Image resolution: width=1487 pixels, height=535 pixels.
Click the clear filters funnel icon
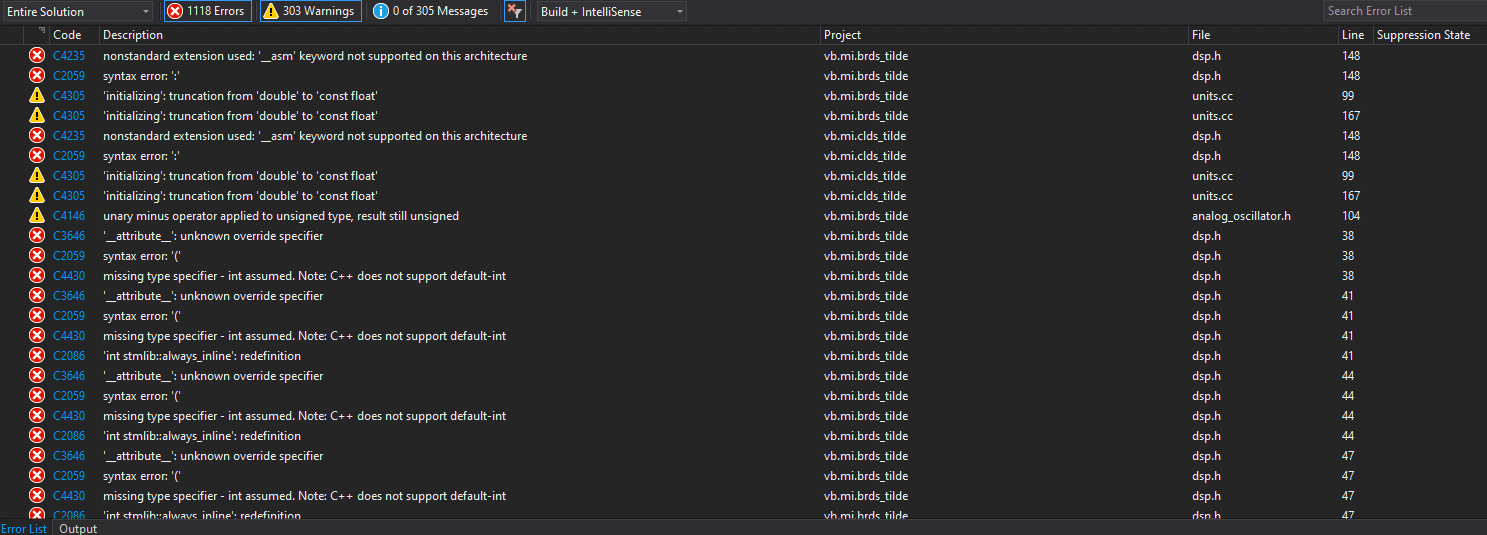point(514,11)
